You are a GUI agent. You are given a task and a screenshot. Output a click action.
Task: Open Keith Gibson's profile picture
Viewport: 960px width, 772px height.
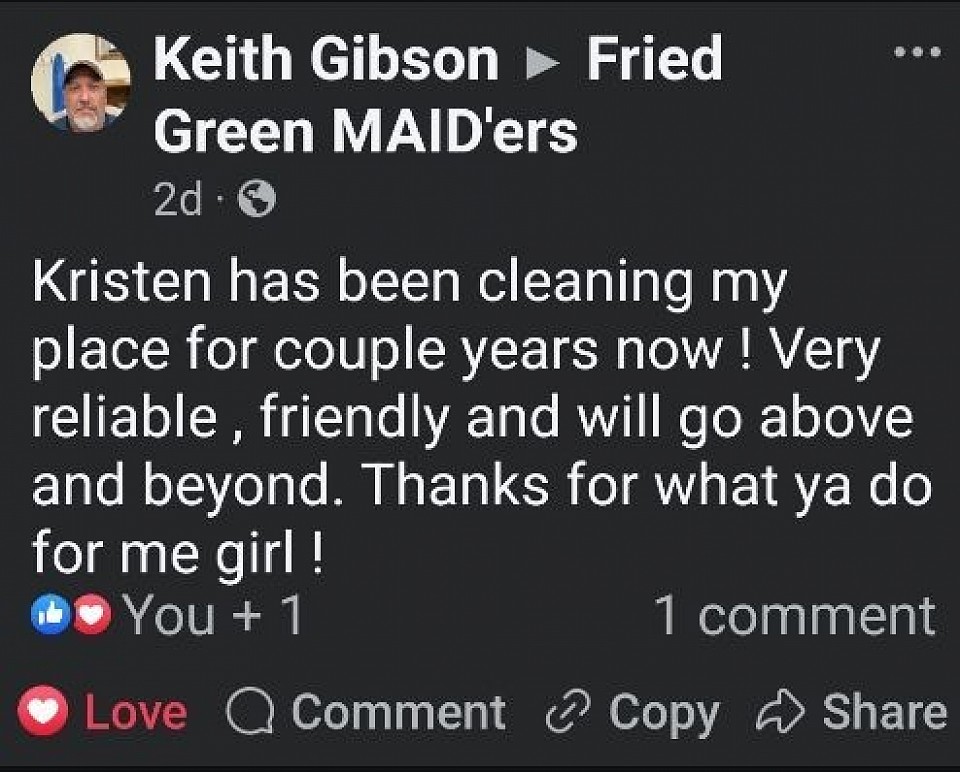(81, 81)
